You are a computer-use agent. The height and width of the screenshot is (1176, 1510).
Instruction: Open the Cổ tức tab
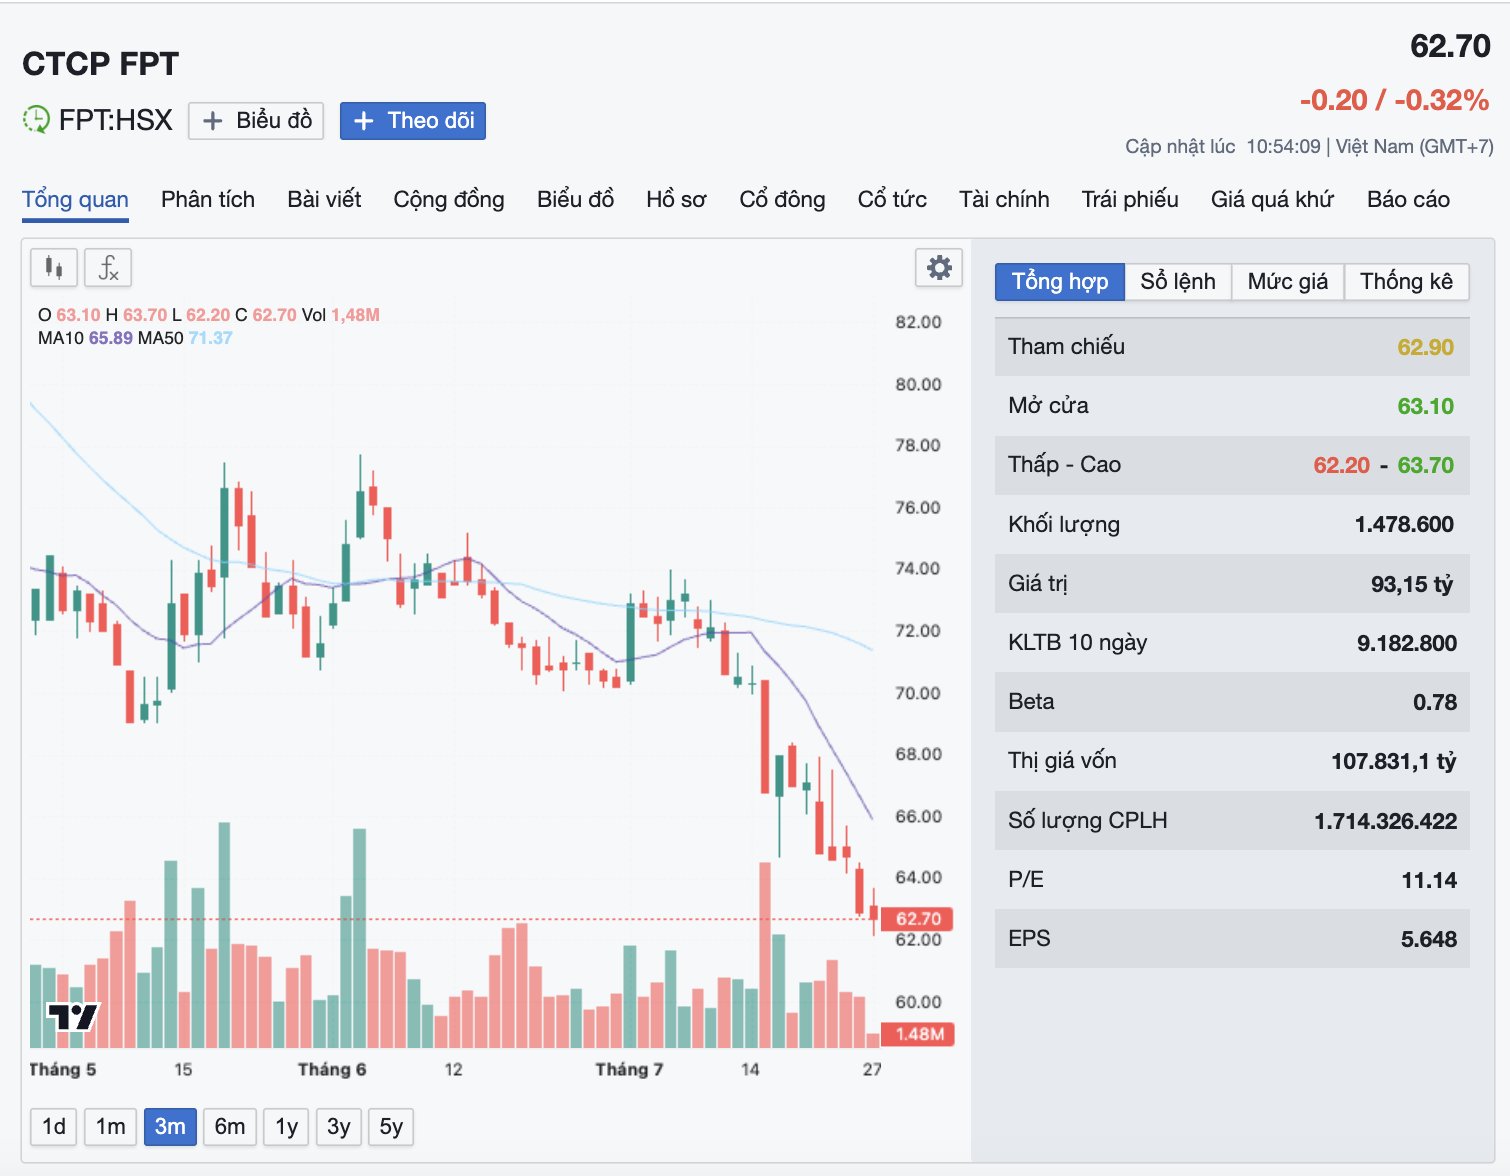pos(892,199)
